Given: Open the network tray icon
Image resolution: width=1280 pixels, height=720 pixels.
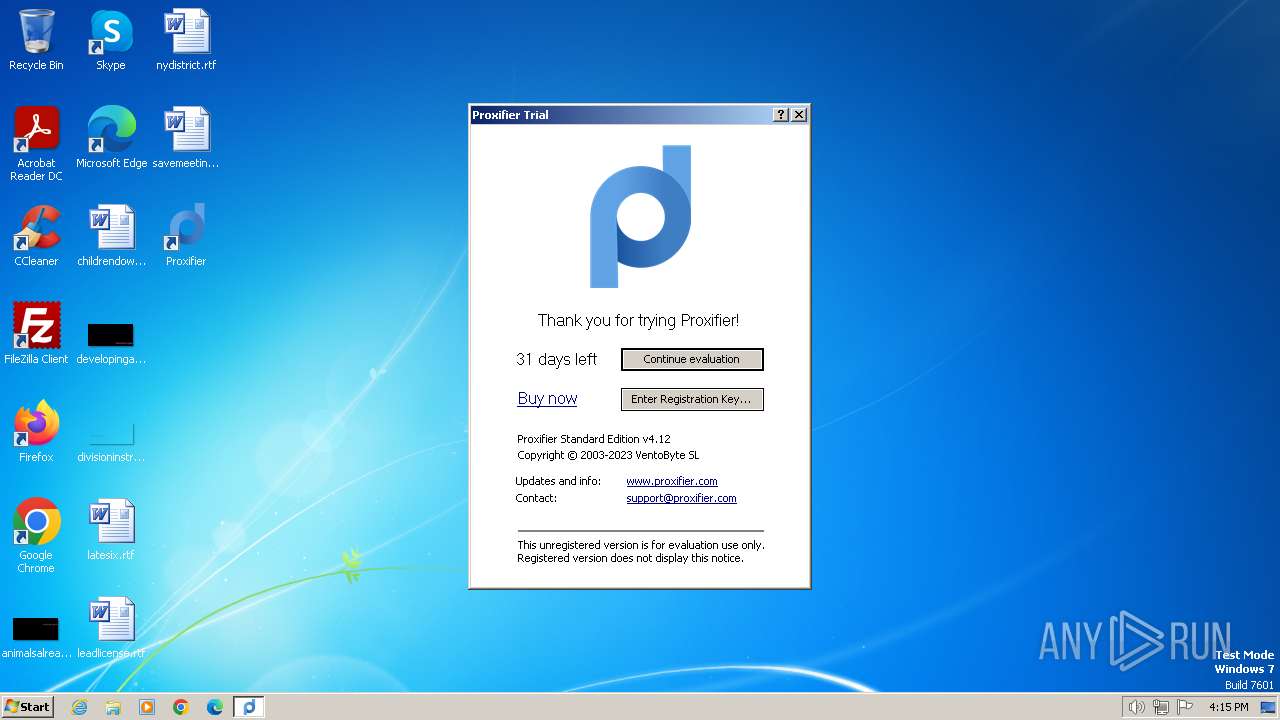Looking at the screenshot, I should (1161, 707).
